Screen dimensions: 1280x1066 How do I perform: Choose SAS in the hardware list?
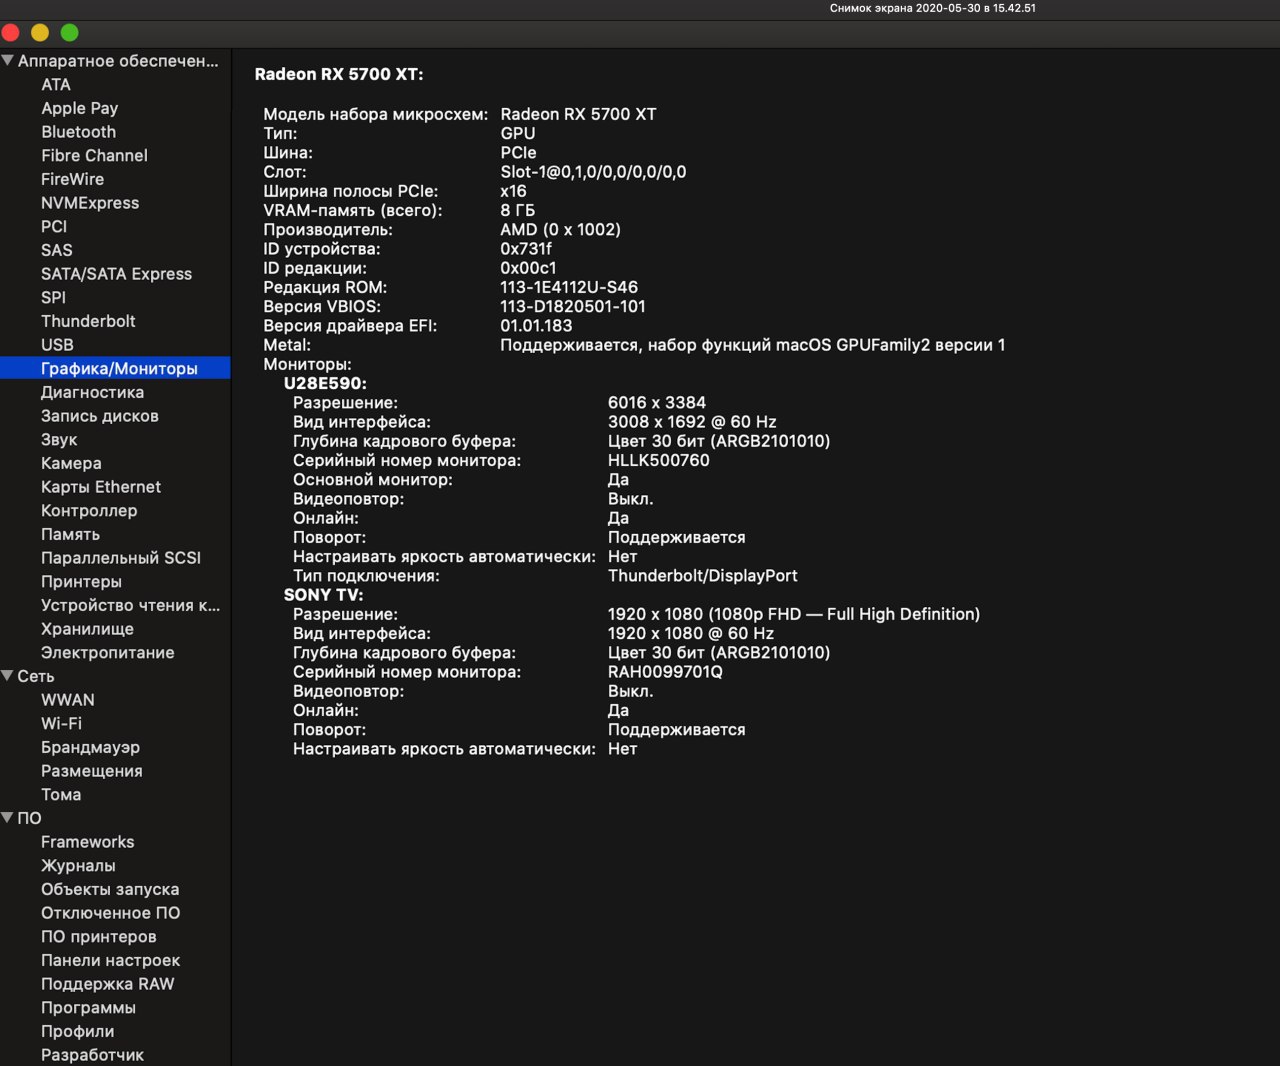click(57, 250)
